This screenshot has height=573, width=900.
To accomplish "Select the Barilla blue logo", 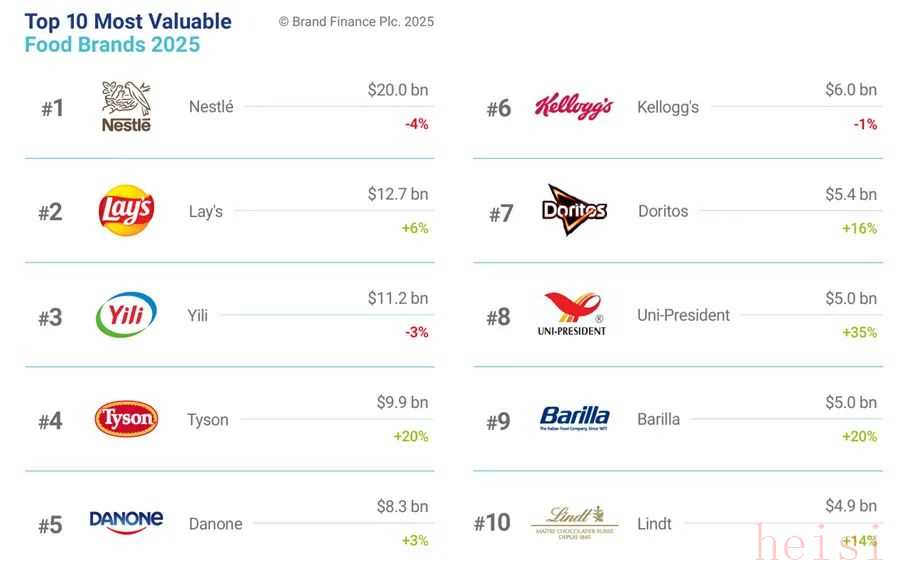I will (574, 418).
